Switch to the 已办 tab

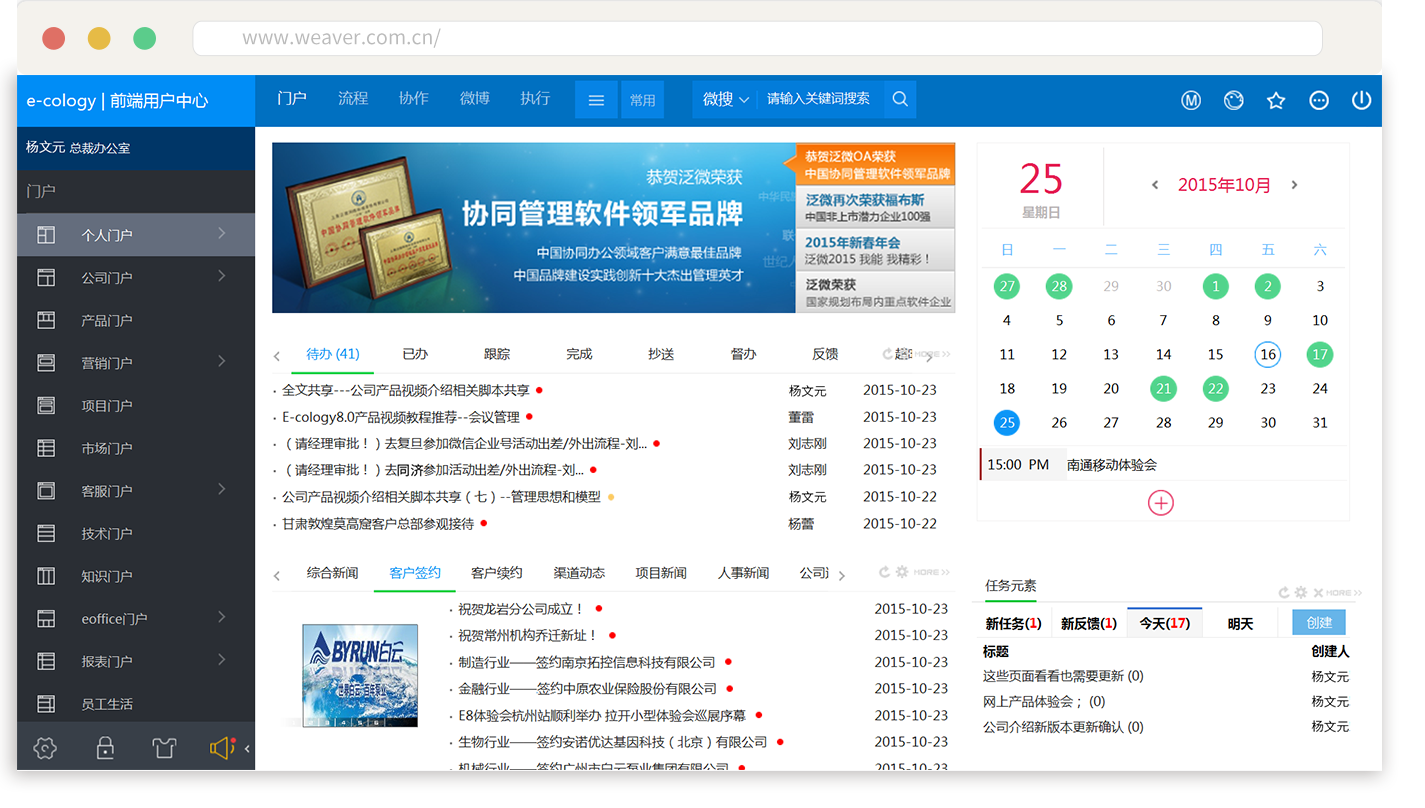[415, 354]
